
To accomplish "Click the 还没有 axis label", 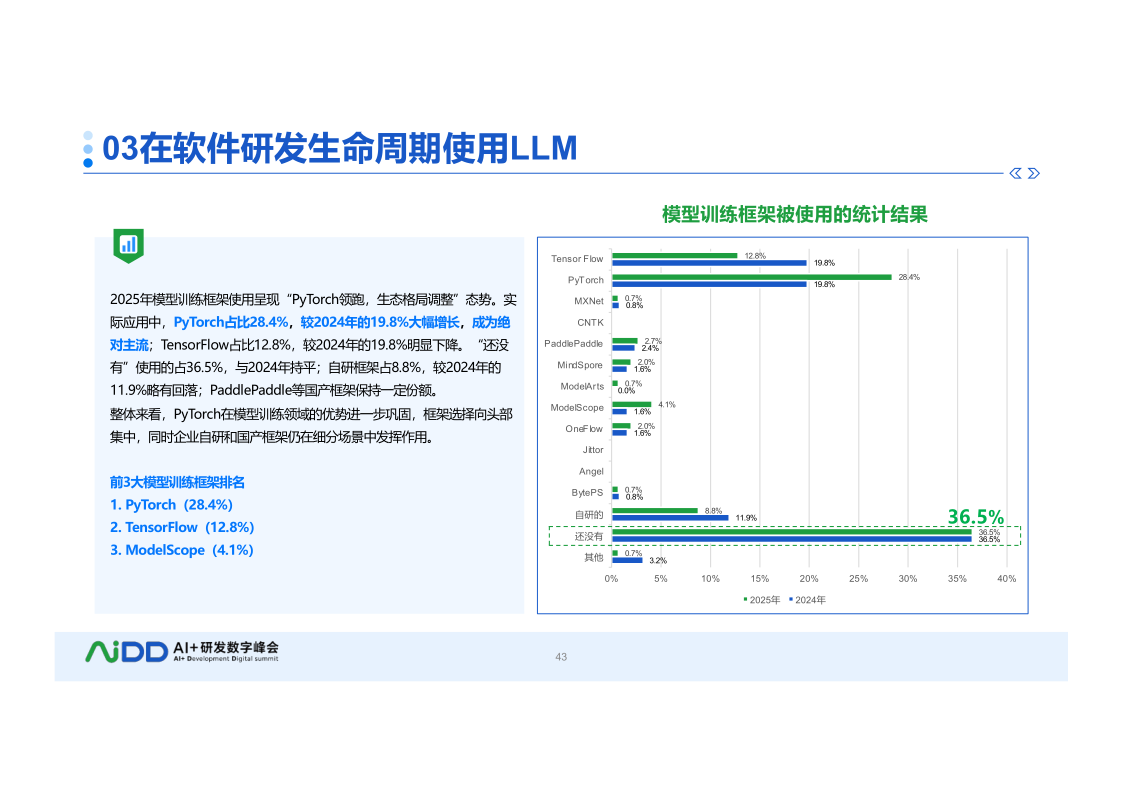I will click(589, 536).
